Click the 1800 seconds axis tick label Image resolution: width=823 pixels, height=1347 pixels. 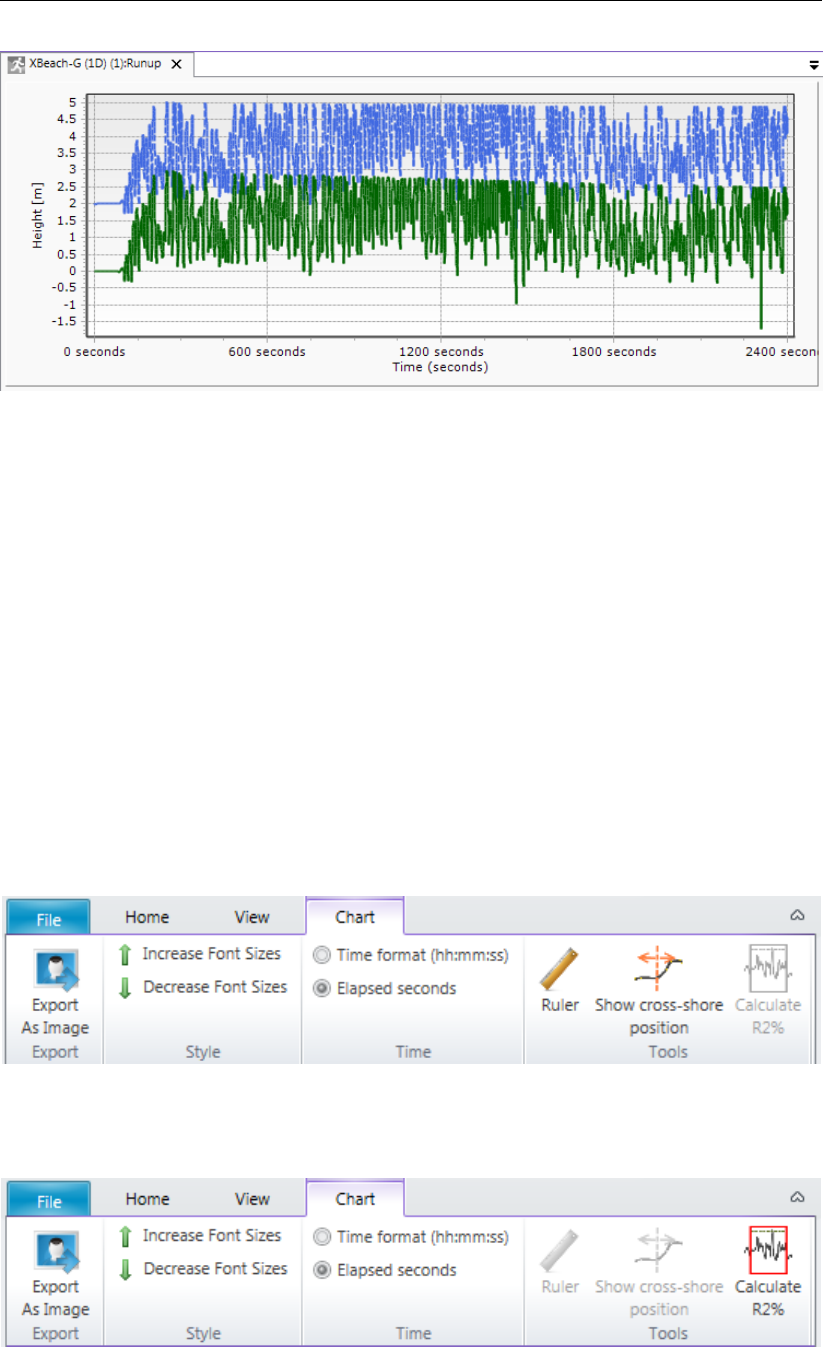[614, 352]
